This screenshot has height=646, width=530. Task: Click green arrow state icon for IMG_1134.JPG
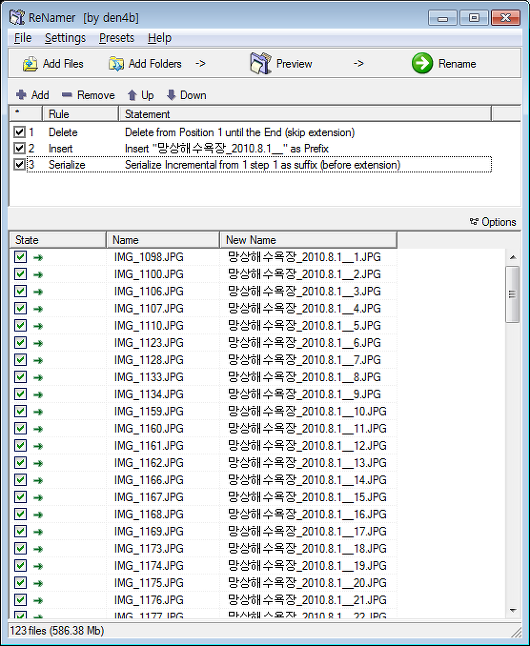point(38,395)
